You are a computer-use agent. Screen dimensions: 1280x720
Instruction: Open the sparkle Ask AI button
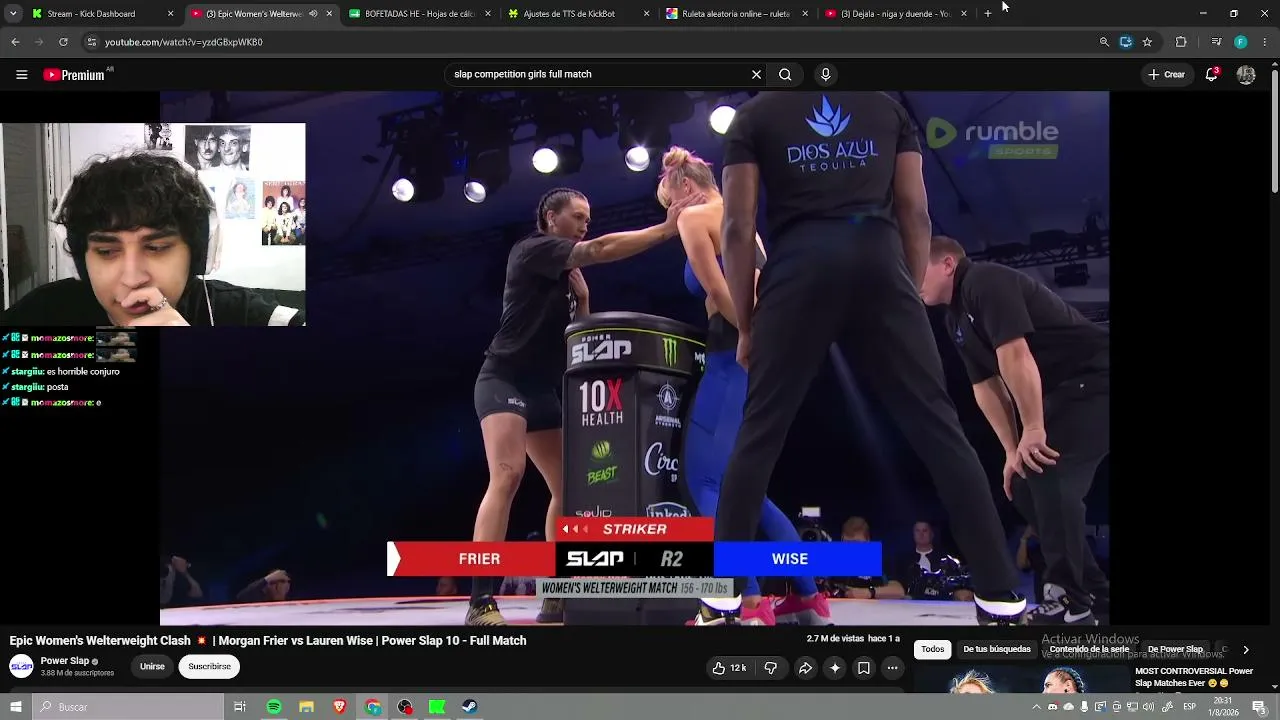(835, 668)
